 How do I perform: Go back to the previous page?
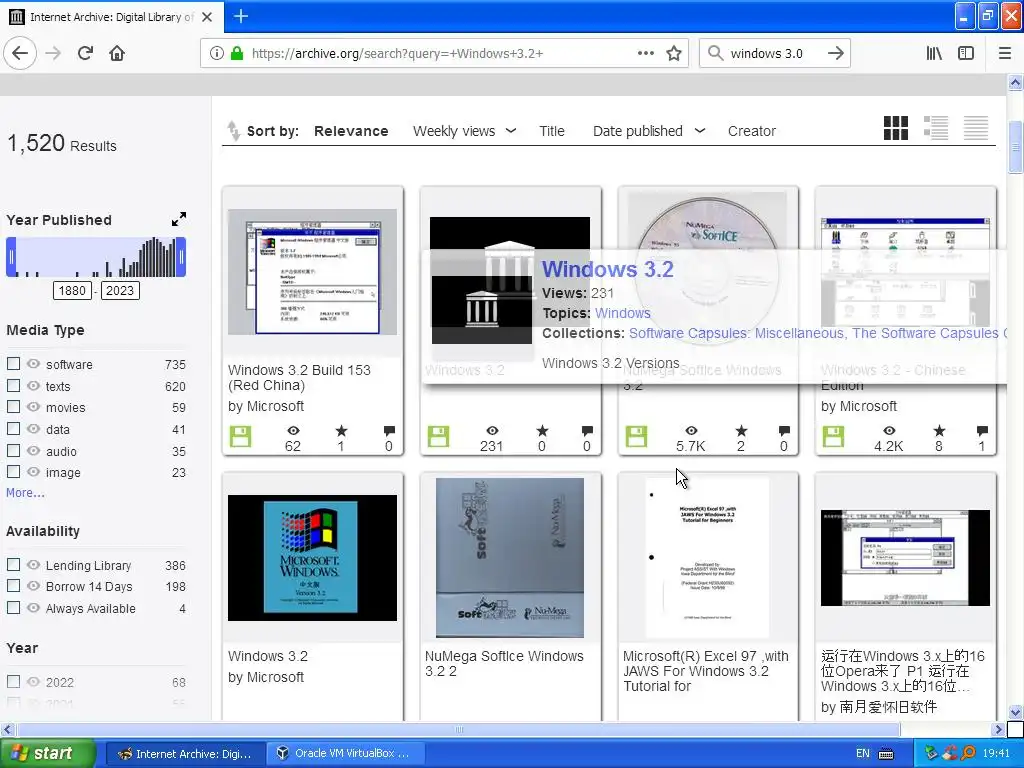coord(20,54)
